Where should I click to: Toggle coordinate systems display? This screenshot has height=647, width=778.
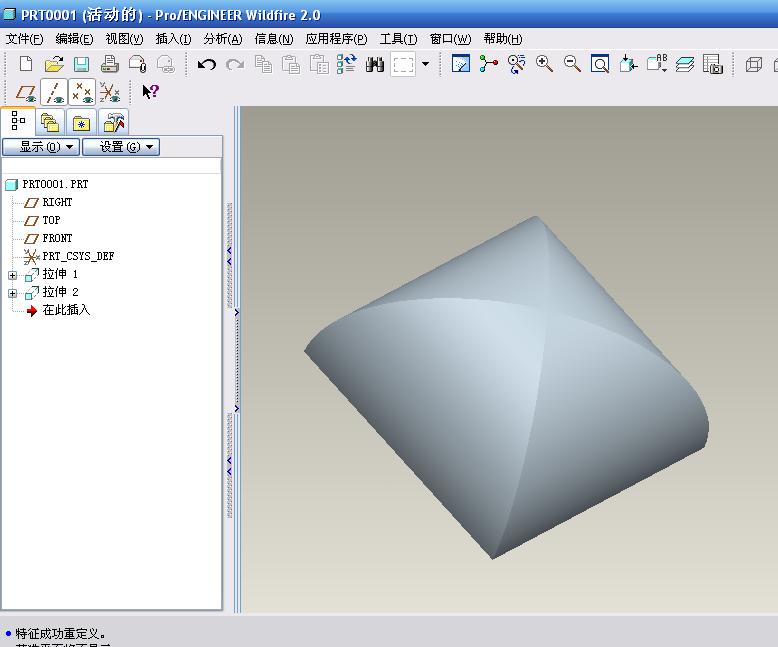110,93
